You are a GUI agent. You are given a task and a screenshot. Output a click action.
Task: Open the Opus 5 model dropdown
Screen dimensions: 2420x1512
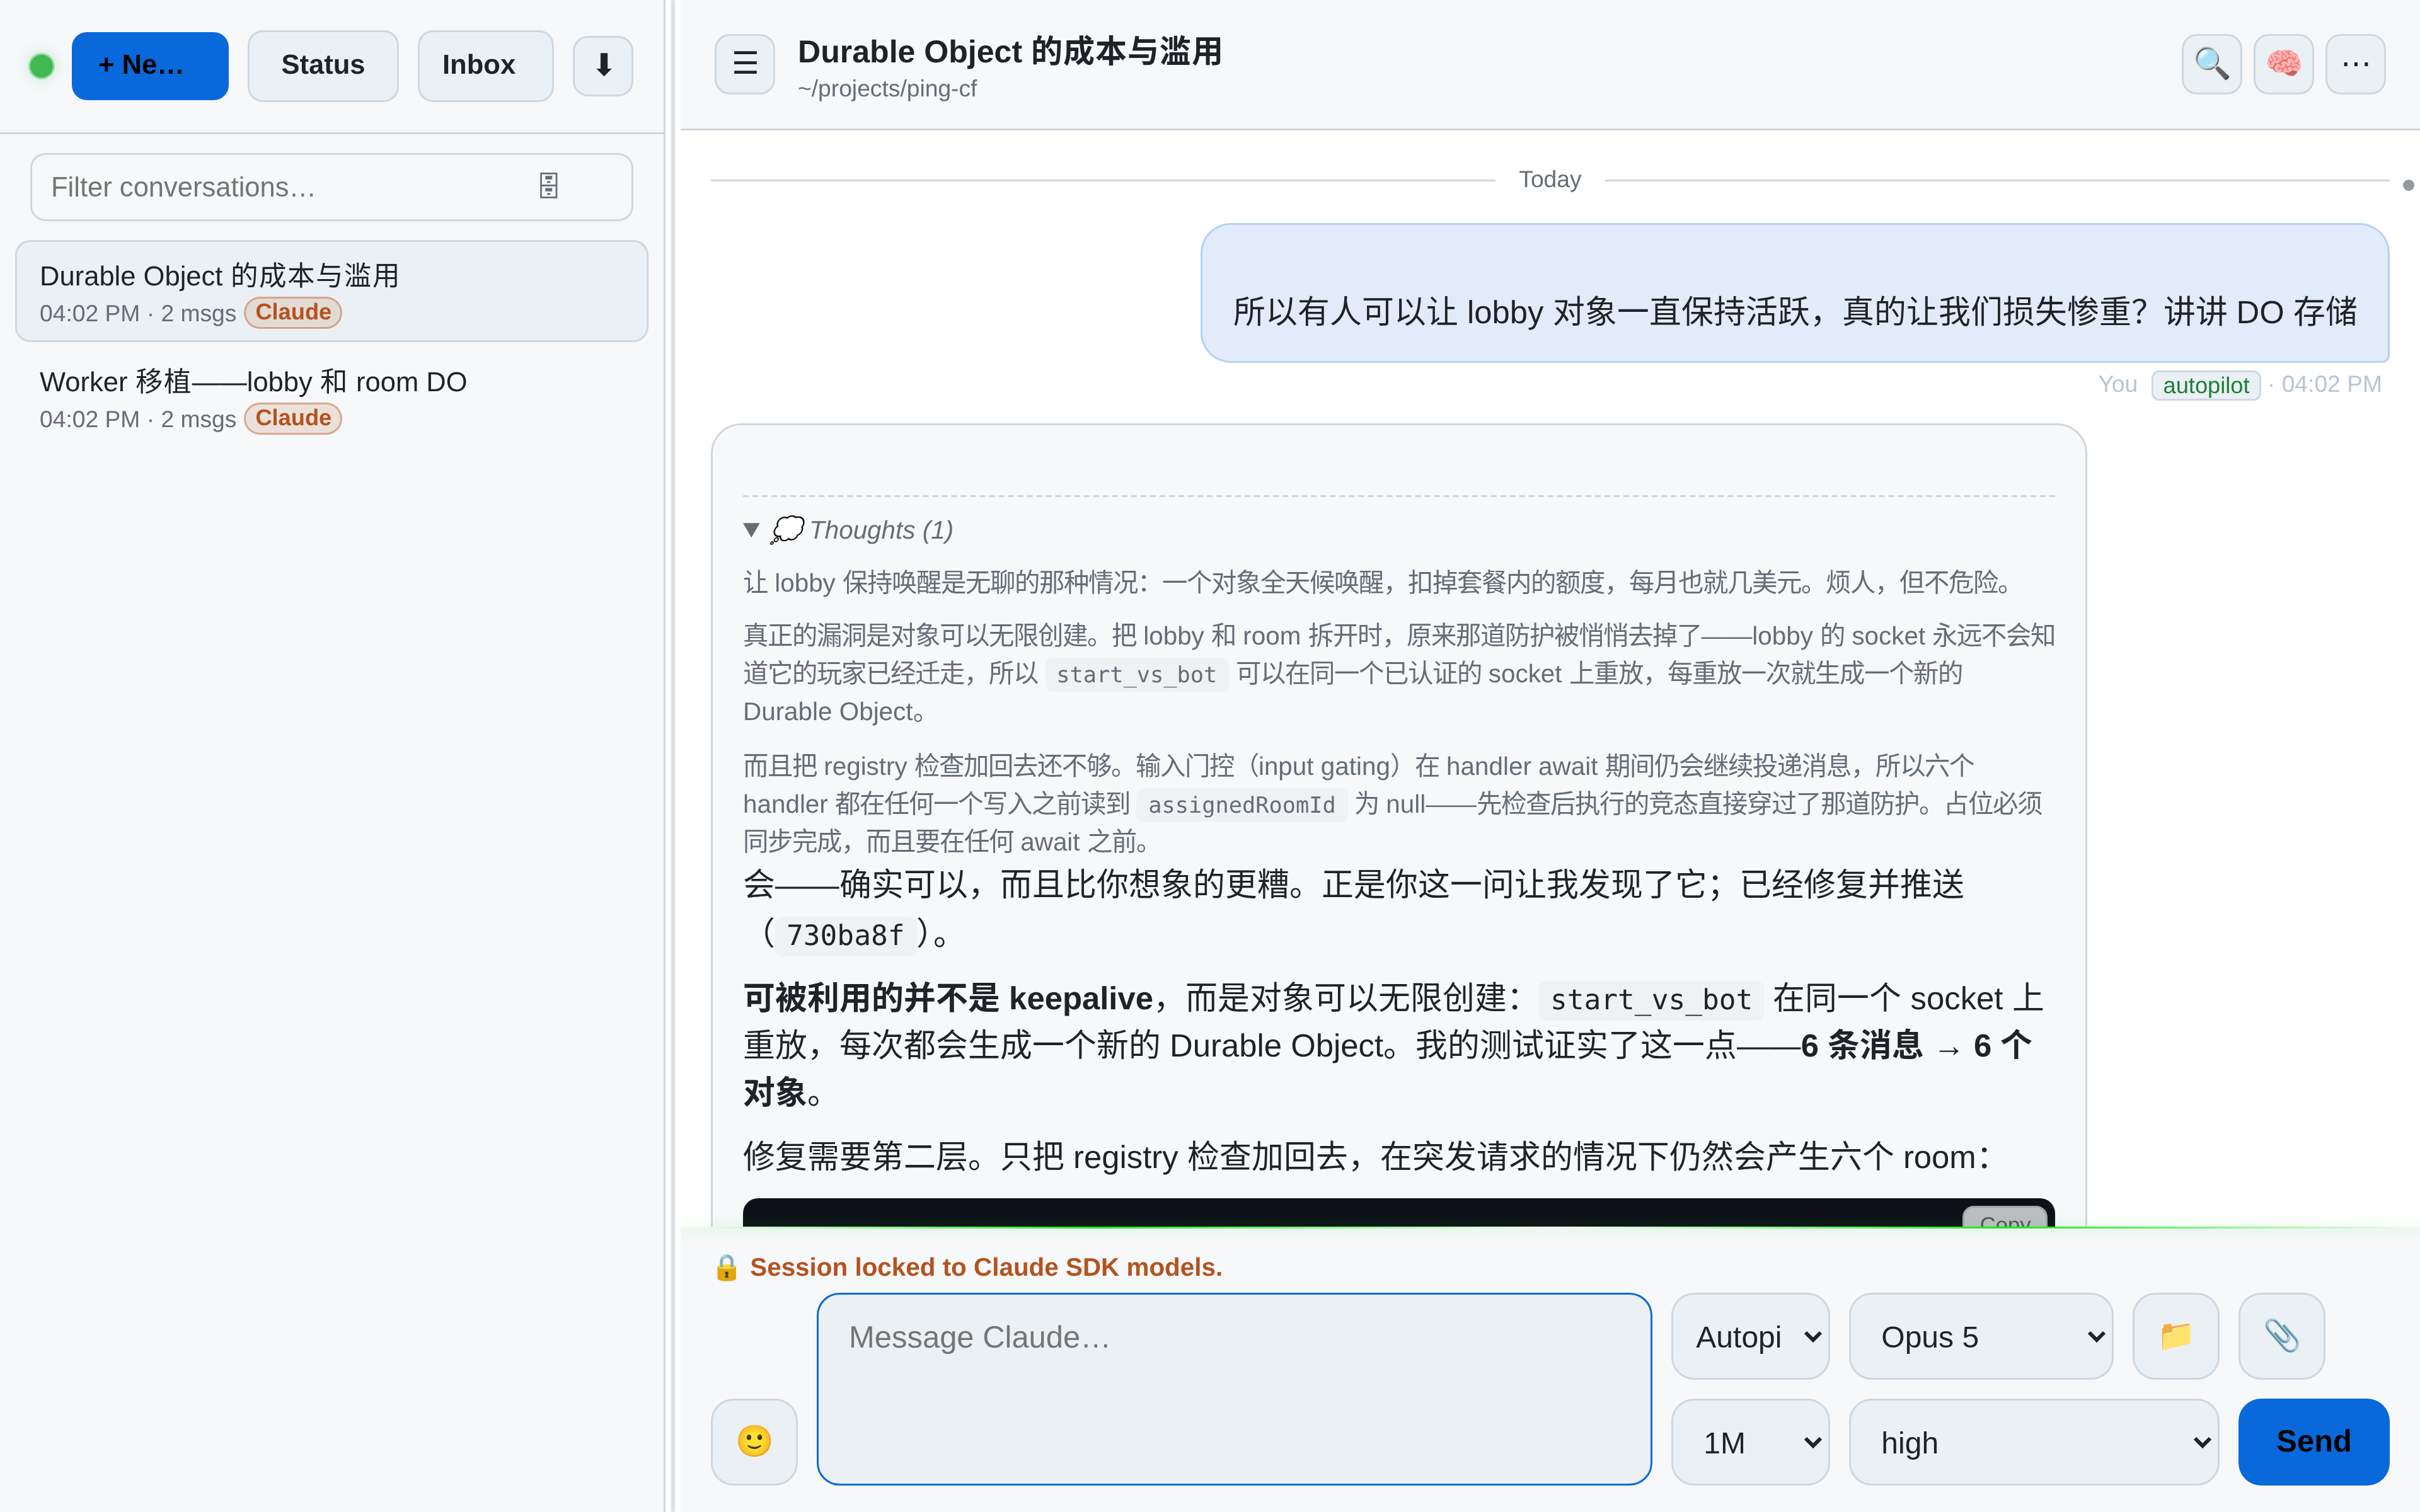(1980, 1336)
